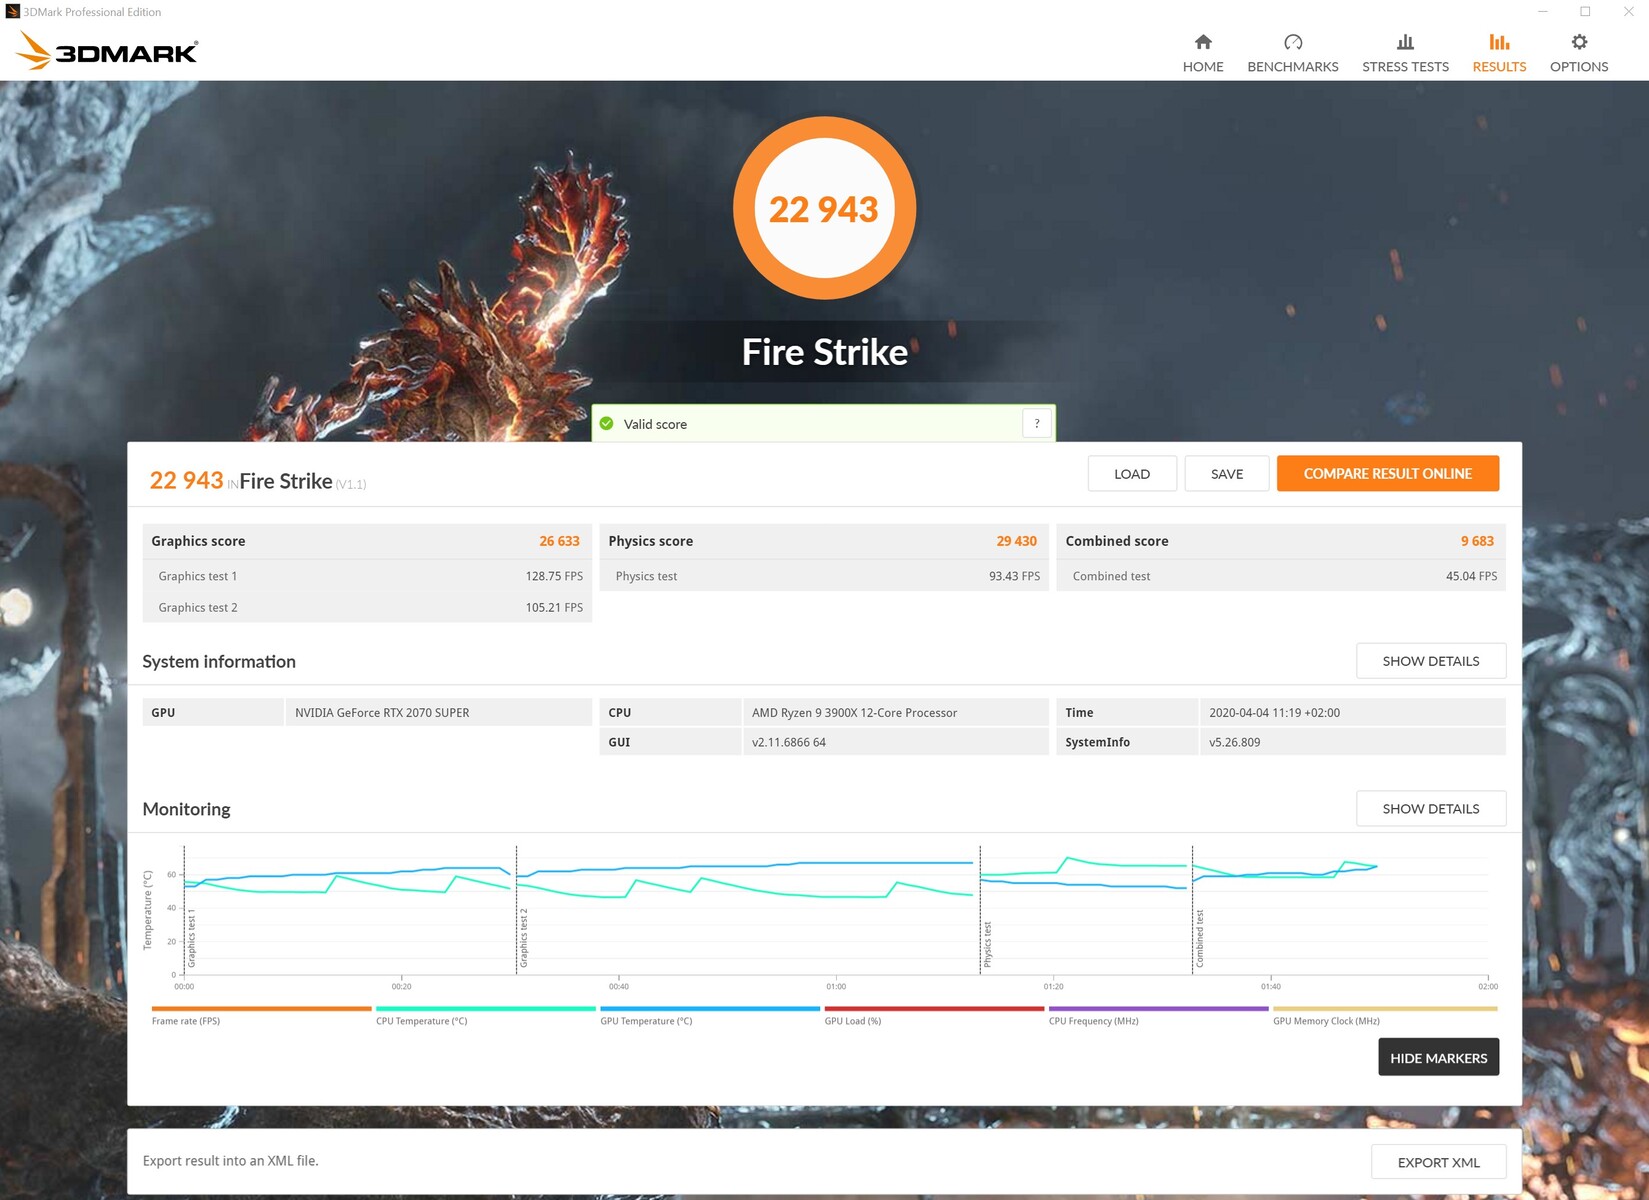The image size is (1649, 1200).
Task: Click the Export result into XML text
Action: point(230,1161)
